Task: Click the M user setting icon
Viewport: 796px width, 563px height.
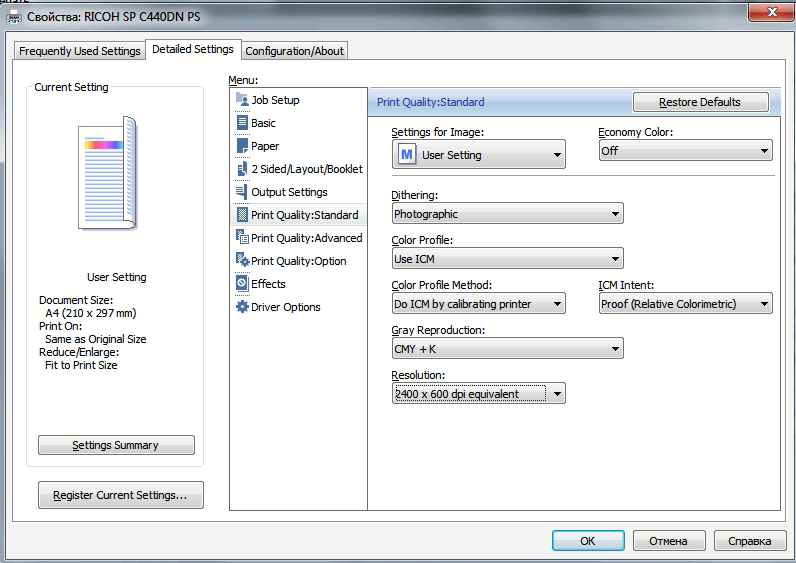Action: [x=407, y=154]
